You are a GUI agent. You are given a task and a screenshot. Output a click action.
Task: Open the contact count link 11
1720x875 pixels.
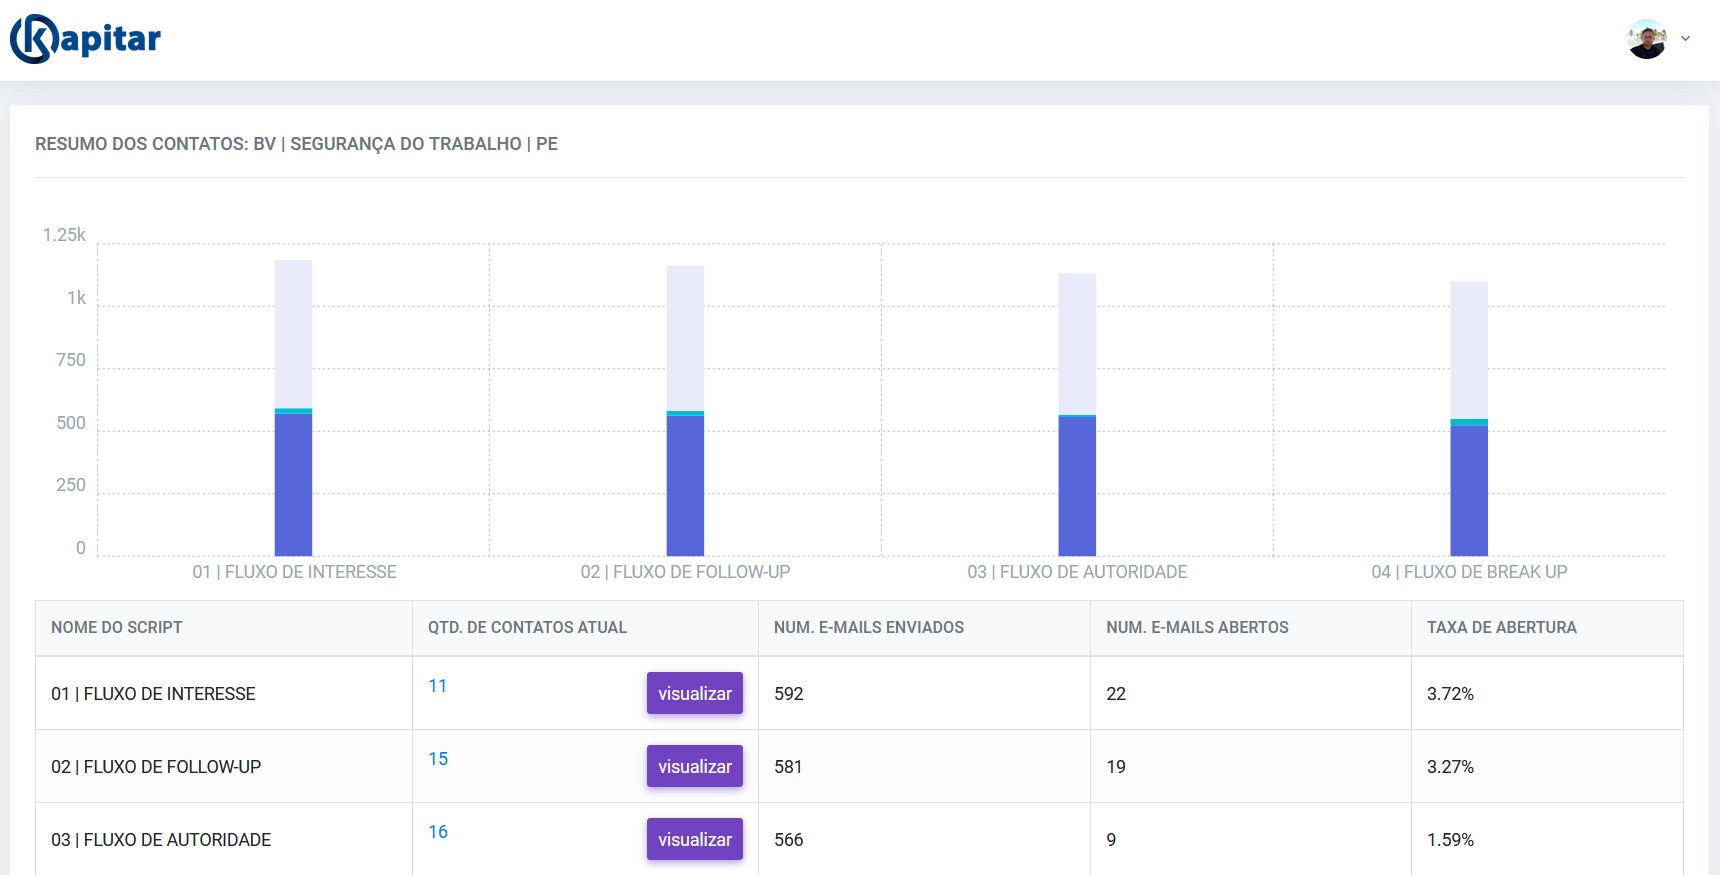click(x=437, y=686)
